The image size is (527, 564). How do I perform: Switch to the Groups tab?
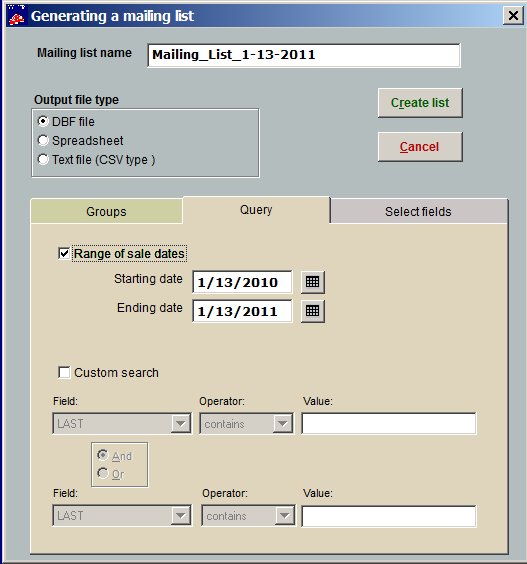click(106, 212)
